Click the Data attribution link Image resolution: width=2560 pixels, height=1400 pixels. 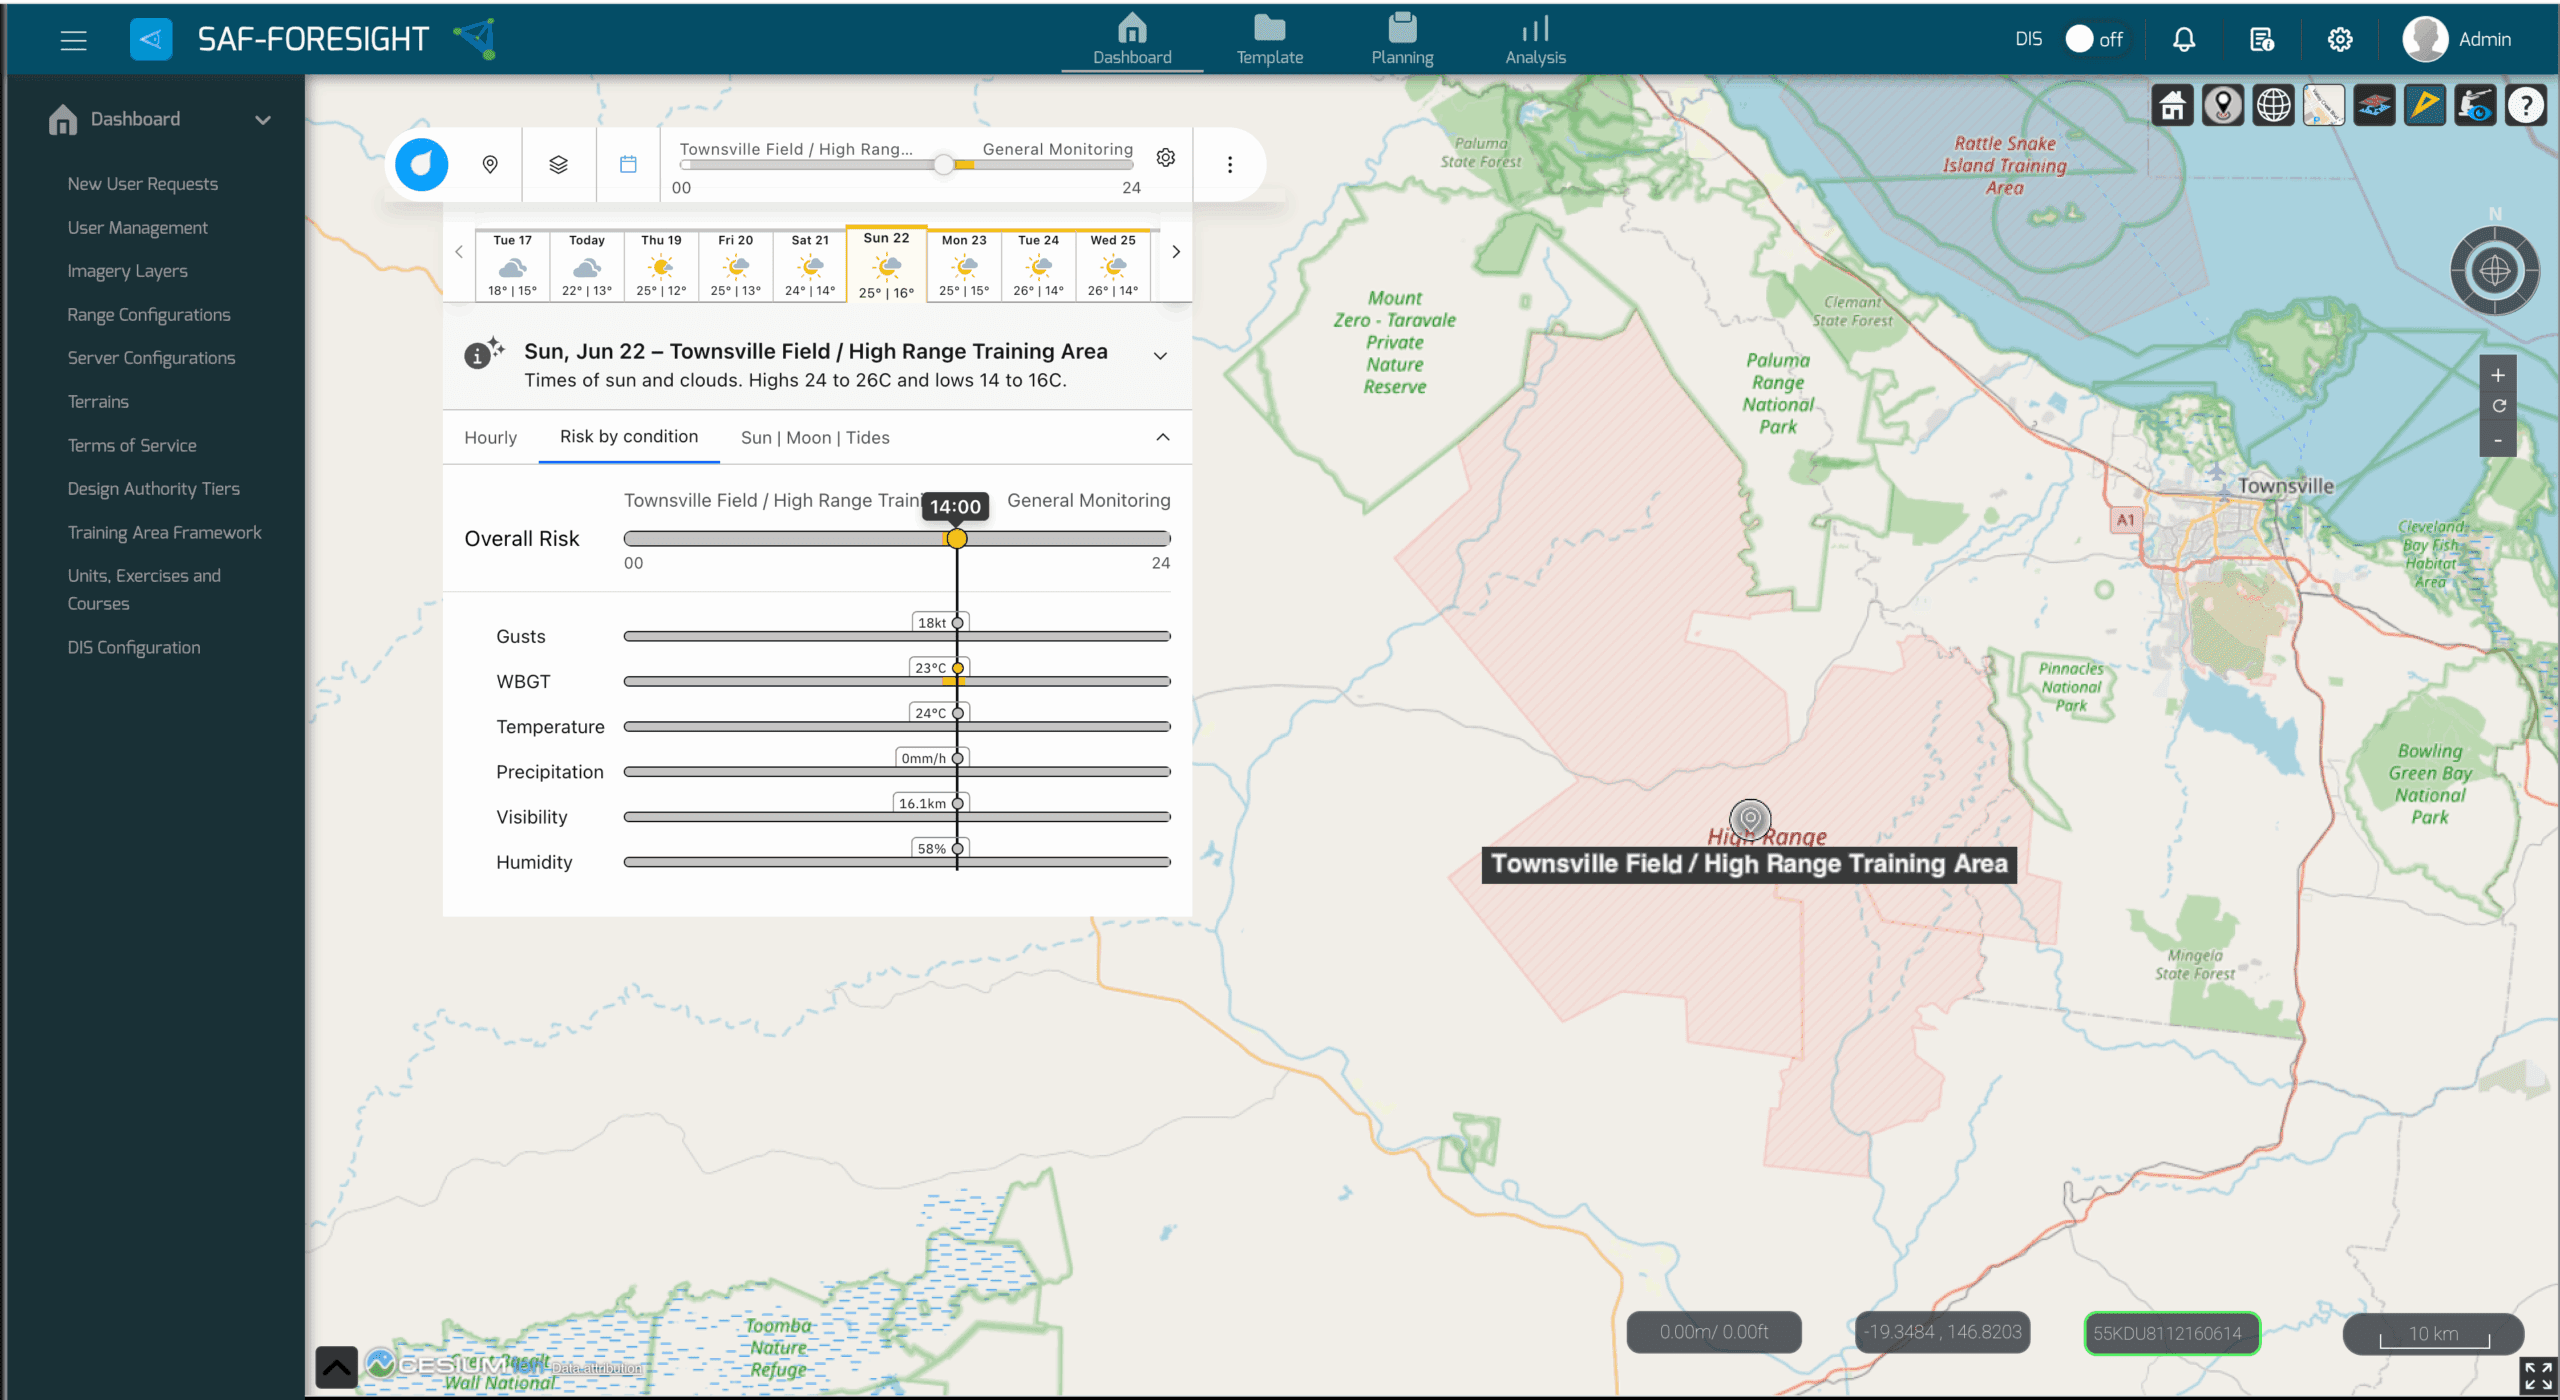597,1368
